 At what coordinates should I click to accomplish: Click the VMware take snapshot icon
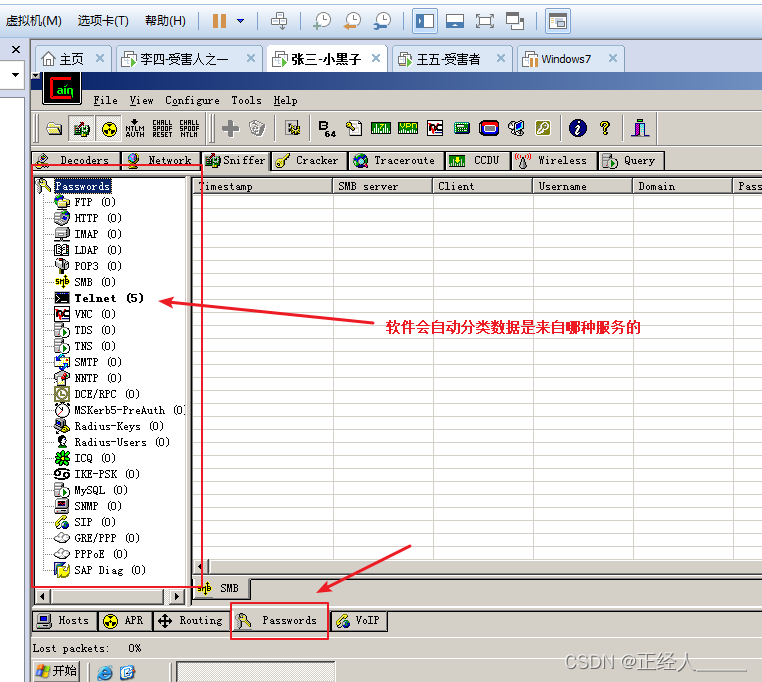[x=322, y=21]
